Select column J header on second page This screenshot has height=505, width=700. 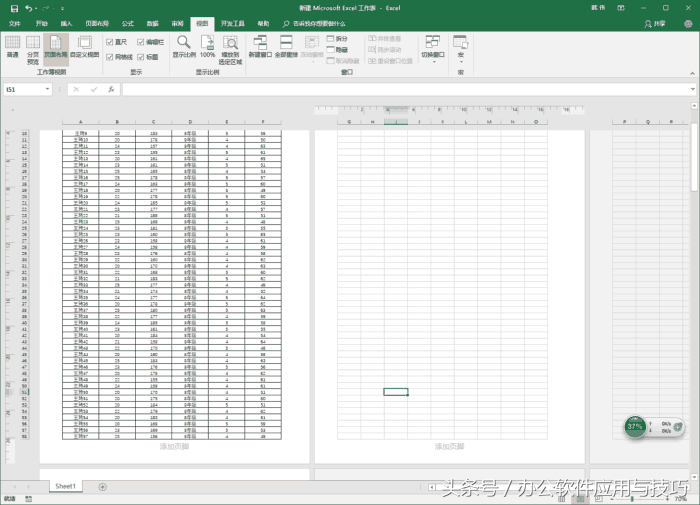click(419, 122)
